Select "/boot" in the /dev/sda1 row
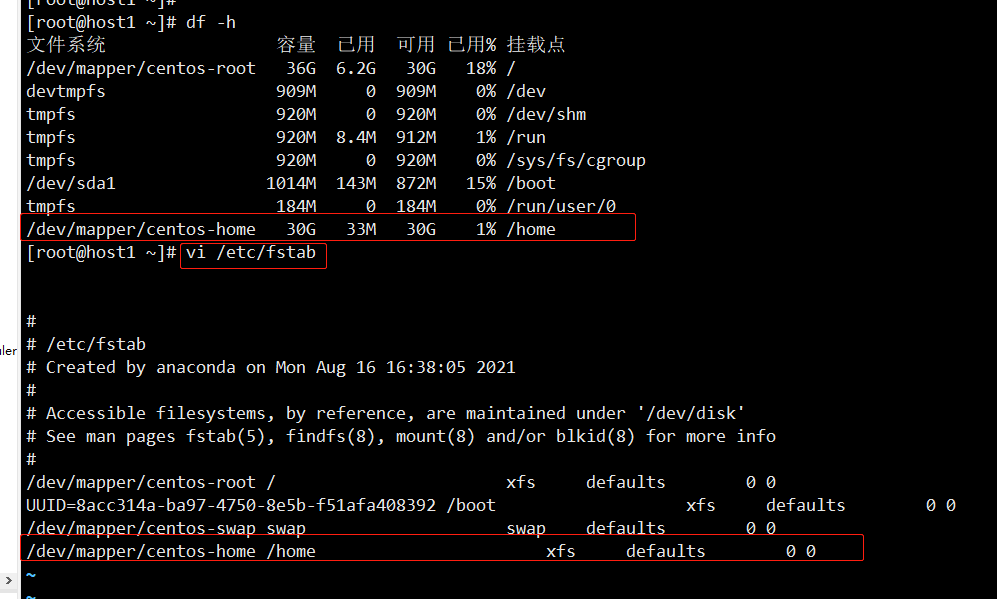Image resolution: width=997 pixels, height=599 pixels. pos(531,183)
